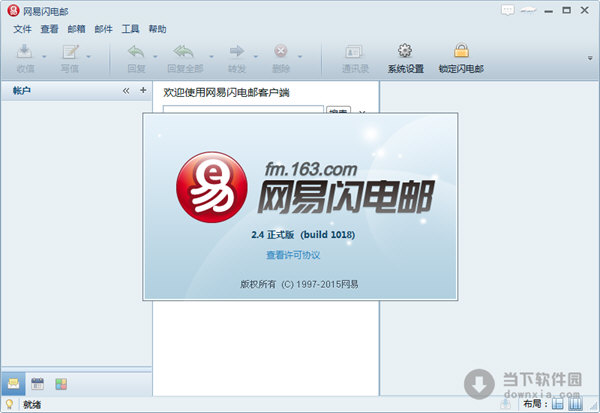600x413 pixels.
Task: Click the 回复 reply icon
Action: [136, 51]
